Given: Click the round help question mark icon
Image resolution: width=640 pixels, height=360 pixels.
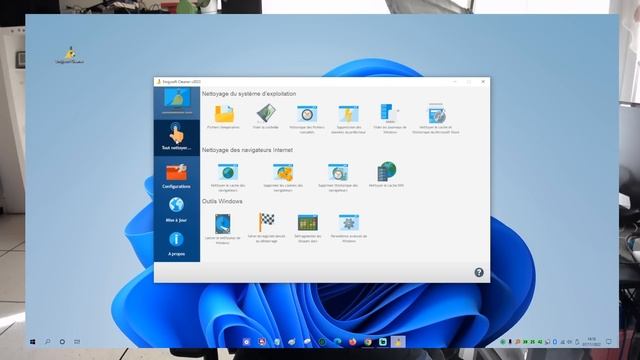Looking at the screenshot, I should pos(479,272).
